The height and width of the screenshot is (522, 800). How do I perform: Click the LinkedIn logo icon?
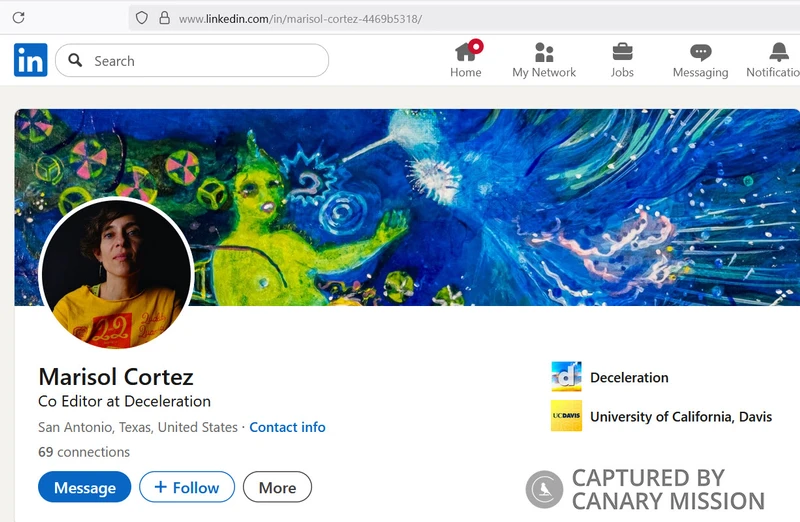pyautogui.click(x=31, y=60)
